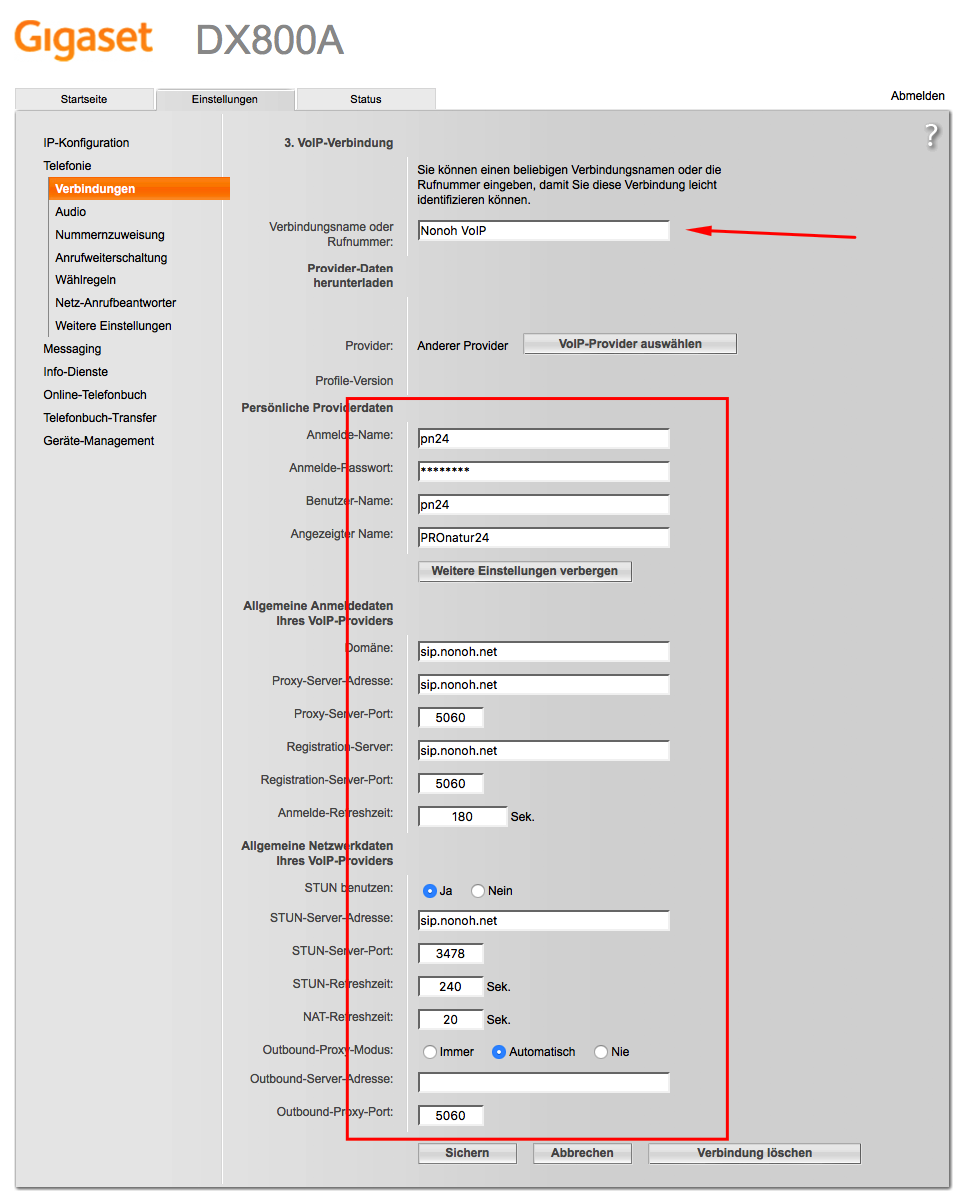Open the Status tab
The width and height of the screenshot is (965, 1198).
point(366,99)
